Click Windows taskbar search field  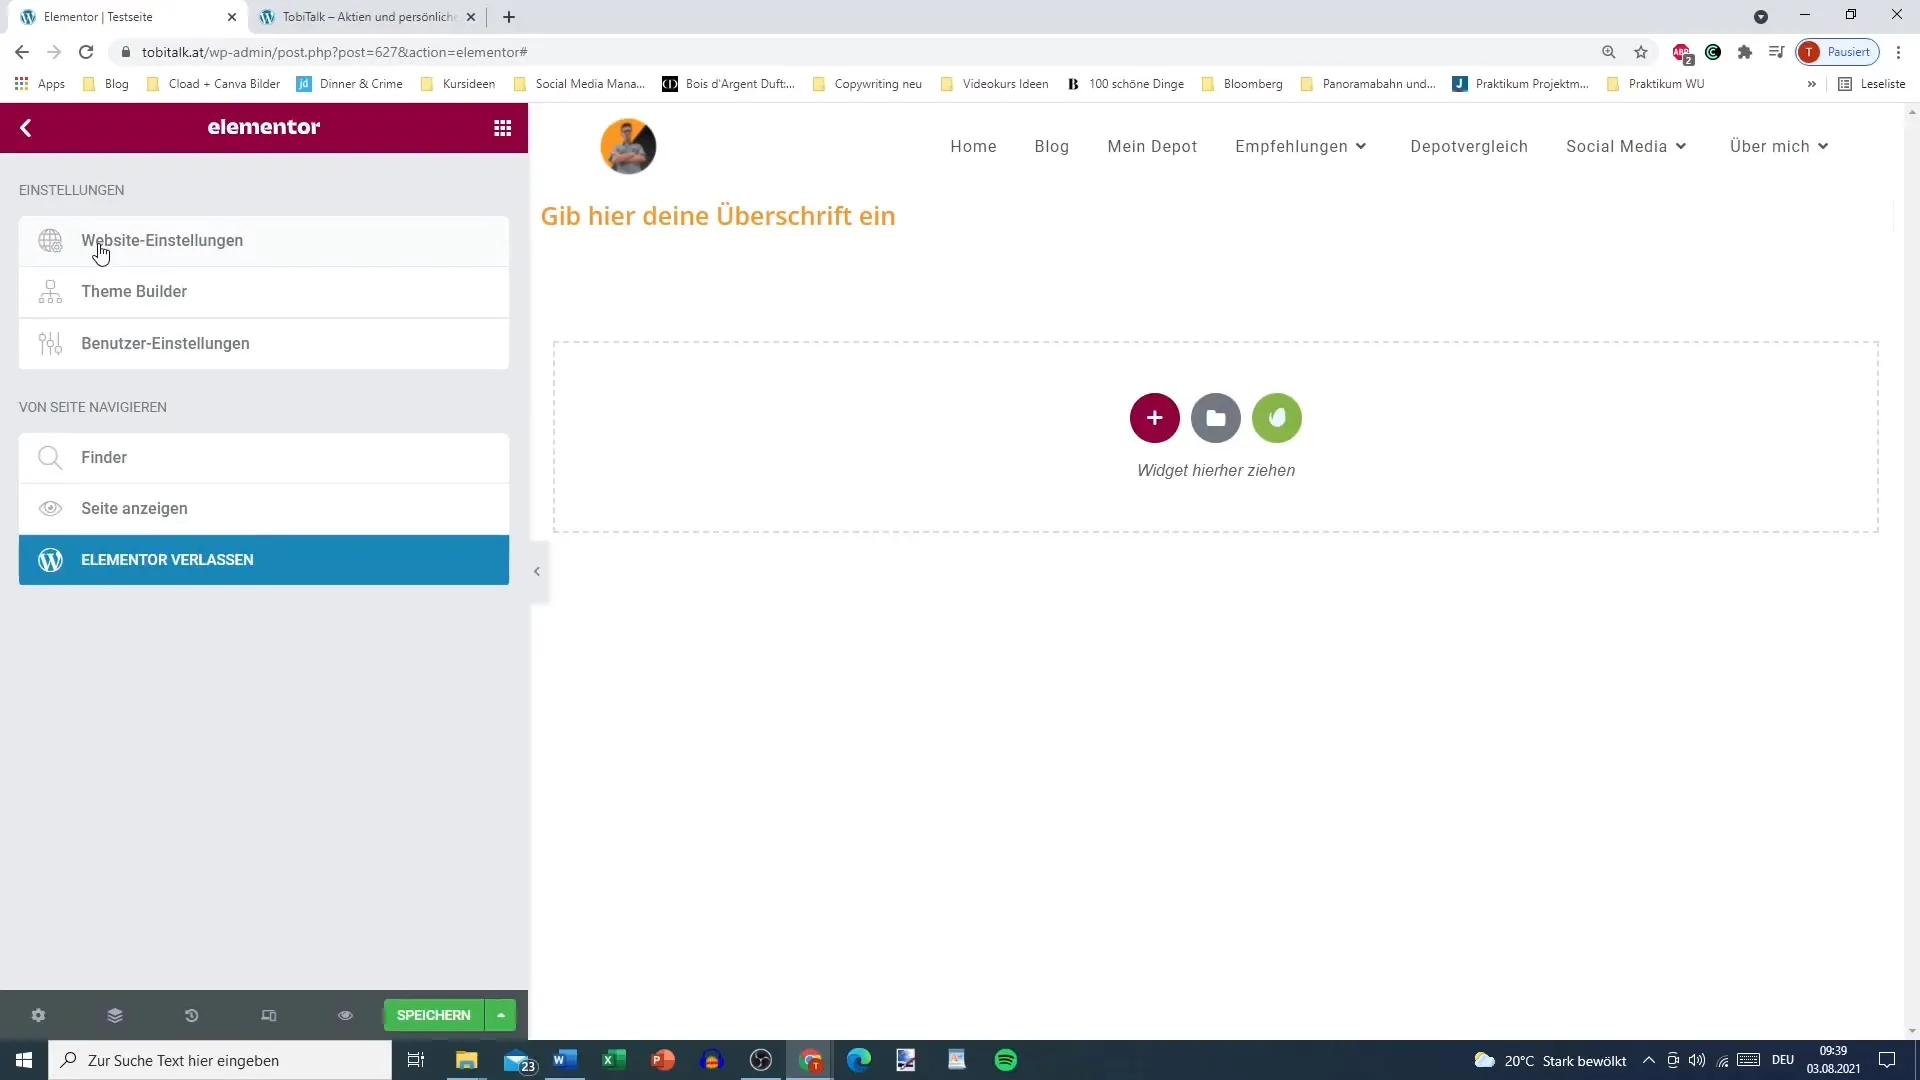tap(220, 1060)
